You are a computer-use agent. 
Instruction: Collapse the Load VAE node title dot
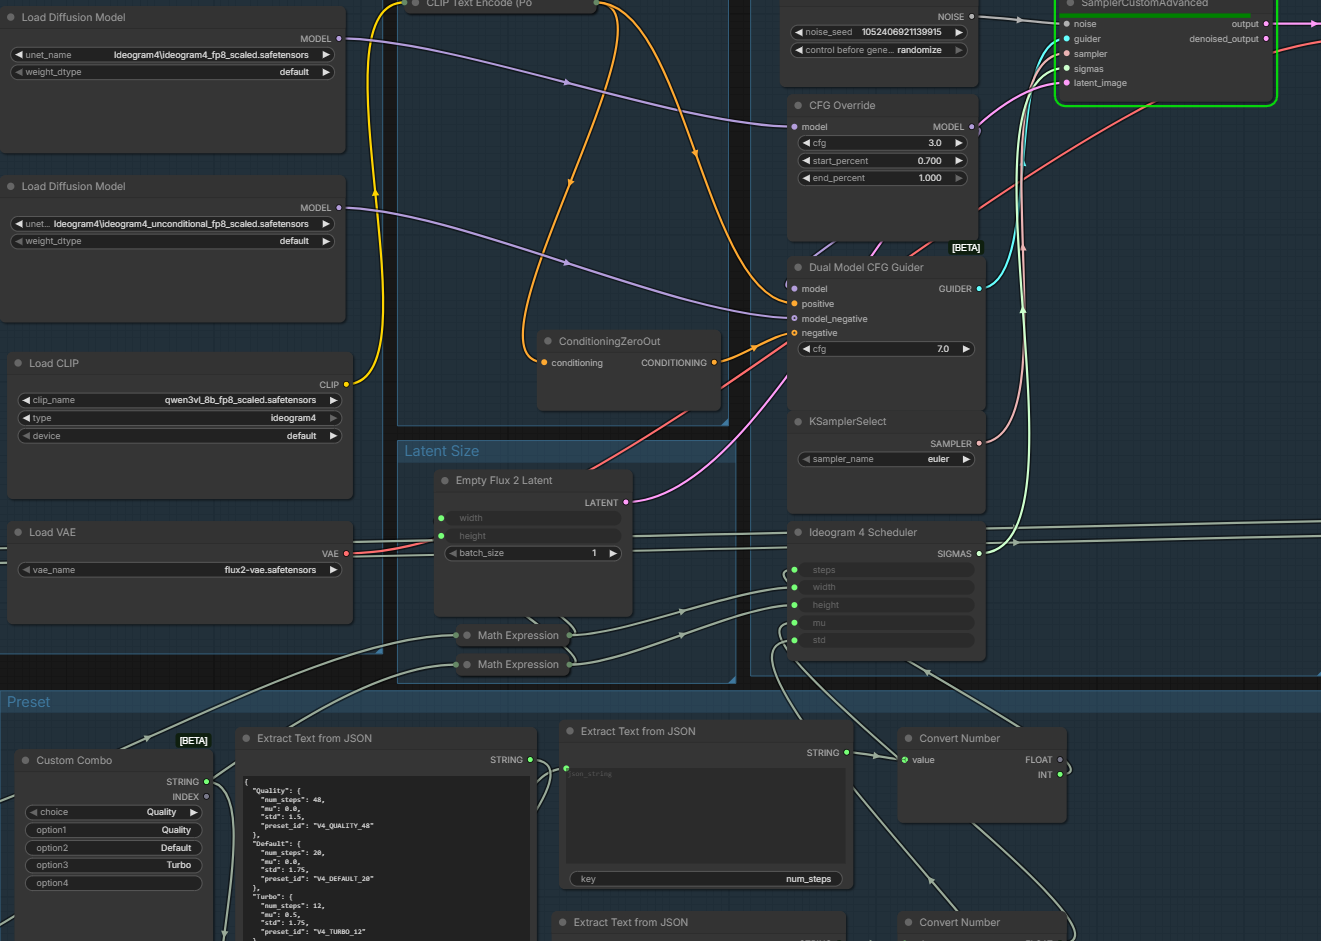tap(18, 533)
